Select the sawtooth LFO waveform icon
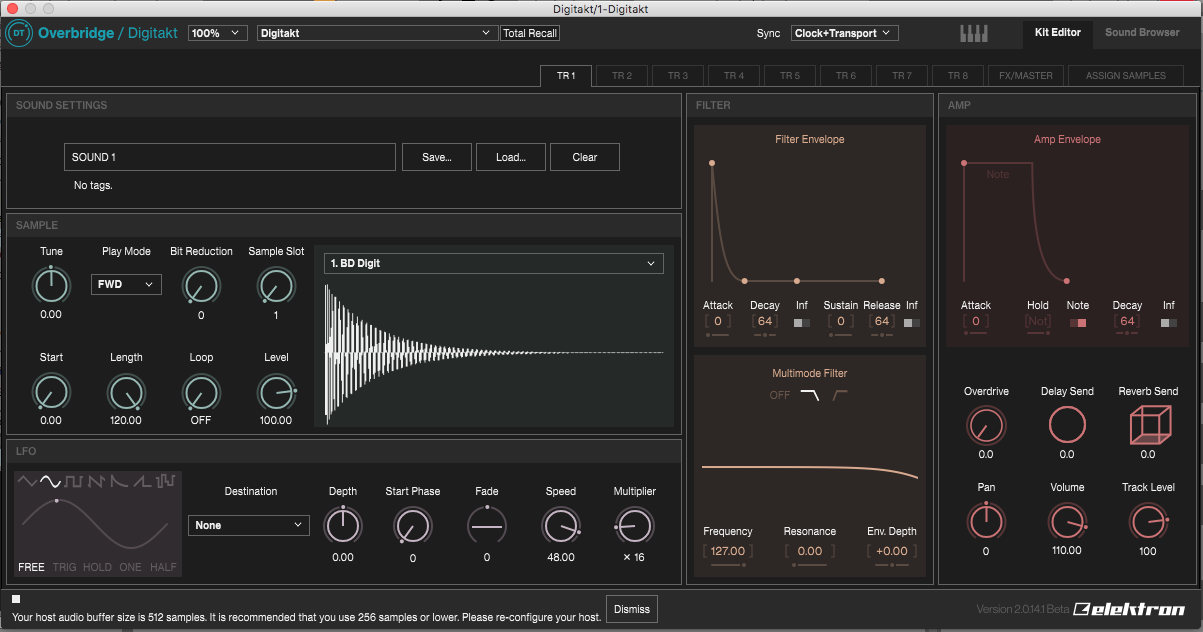The height and width of the screenshot is (632, 1203). pyautogui.click(x=96, y=481)
